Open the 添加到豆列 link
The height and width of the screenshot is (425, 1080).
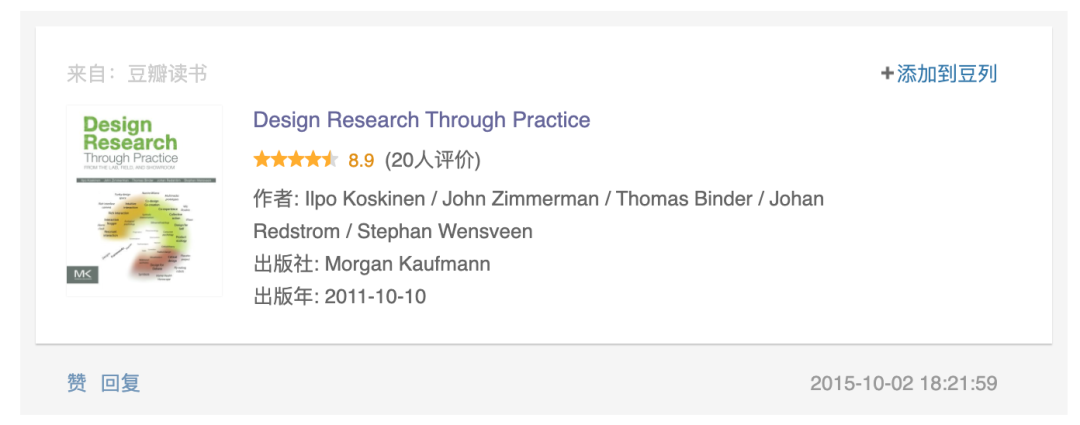click(946, 74)
